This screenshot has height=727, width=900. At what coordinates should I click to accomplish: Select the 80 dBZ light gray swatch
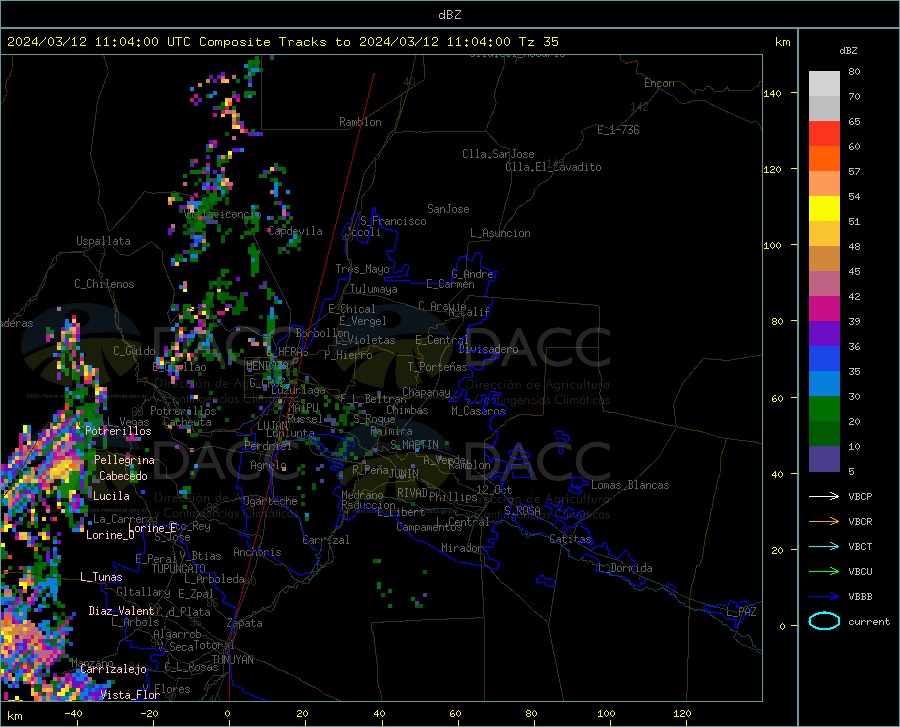tap(824, 83)
